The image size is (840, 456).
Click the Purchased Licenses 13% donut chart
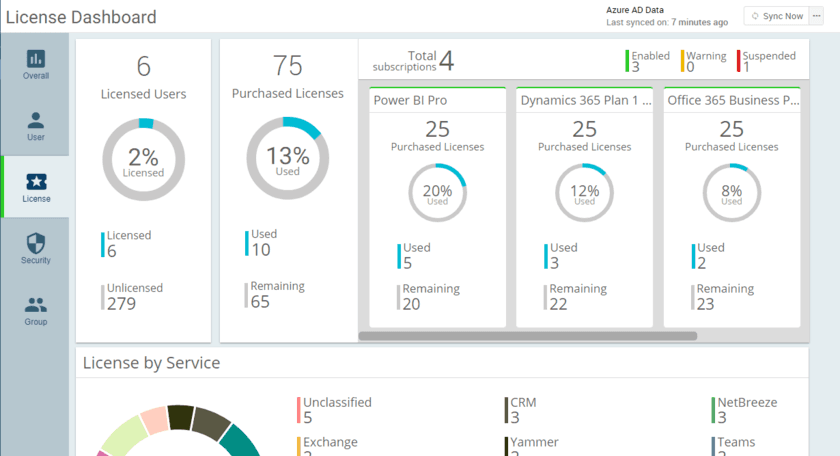pyautogui.click(x=287, y=158)
